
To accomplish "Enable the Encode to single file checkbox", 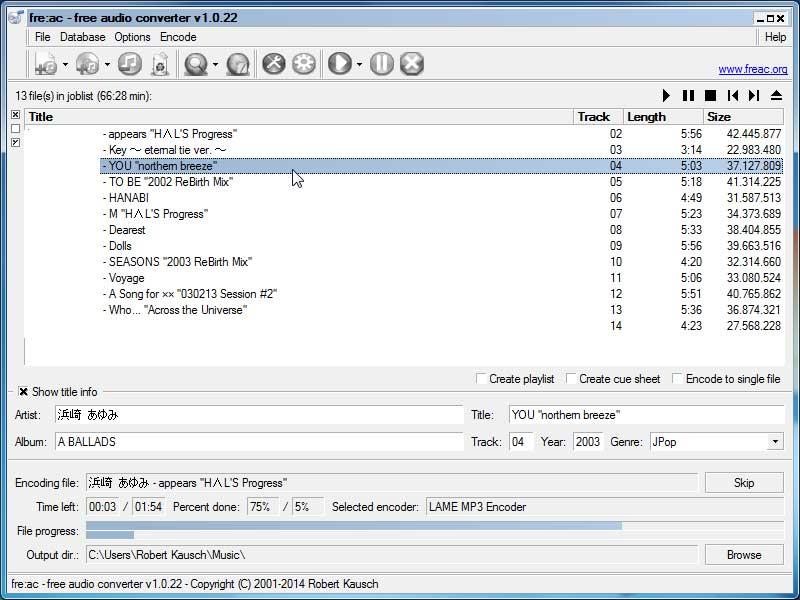I will coord(677,379).
